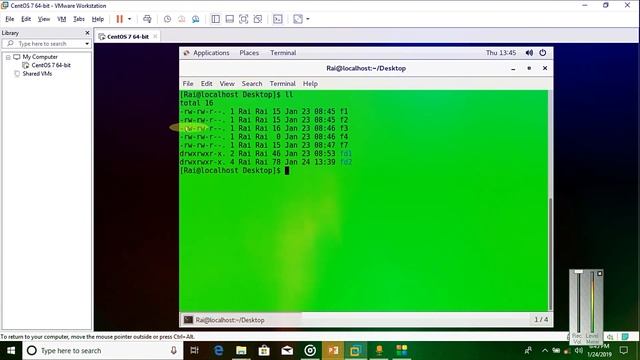Open Microsoft Store from taskbar
This screenshot has height=360, width=640.
tap(264, 351)
